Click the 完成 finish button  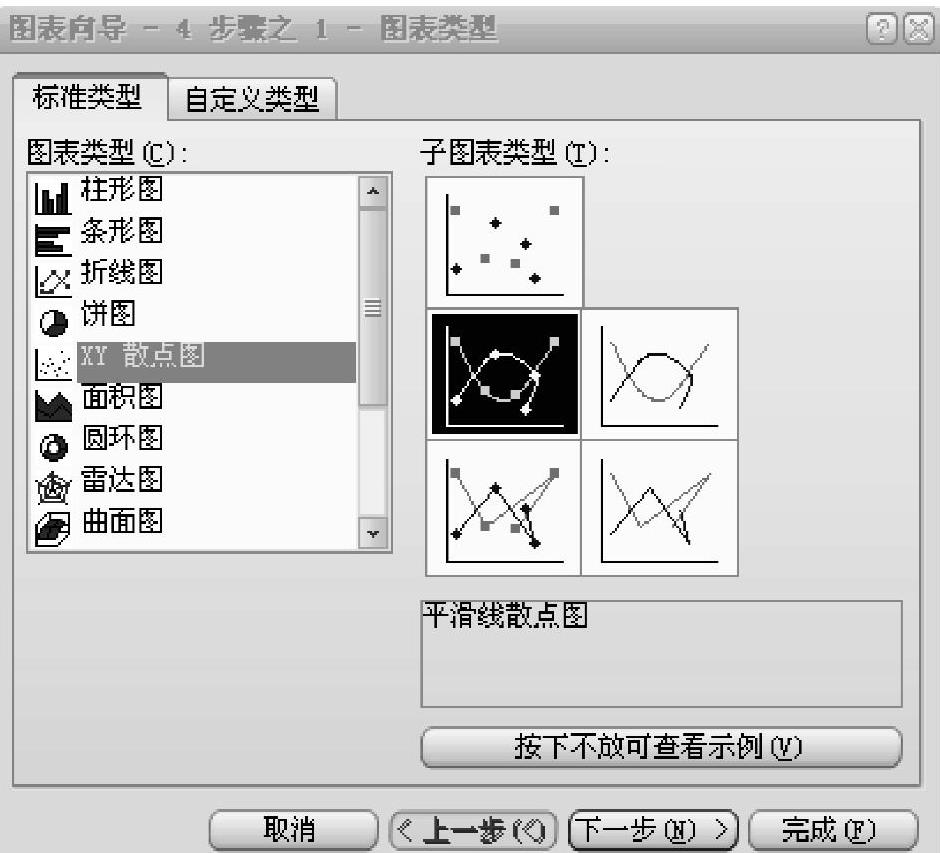coord(833,830)
